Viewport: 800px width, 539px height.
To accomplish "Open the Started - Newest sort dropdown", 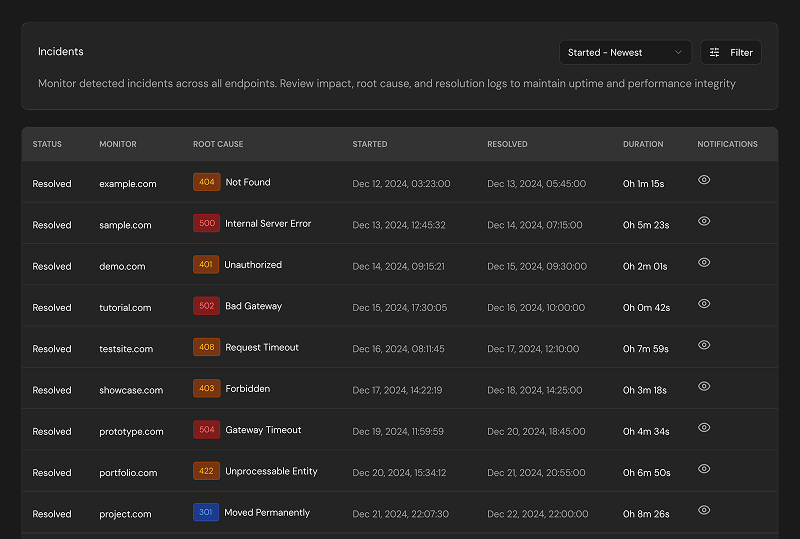I will pyautogui.click(x=625, y=53).
